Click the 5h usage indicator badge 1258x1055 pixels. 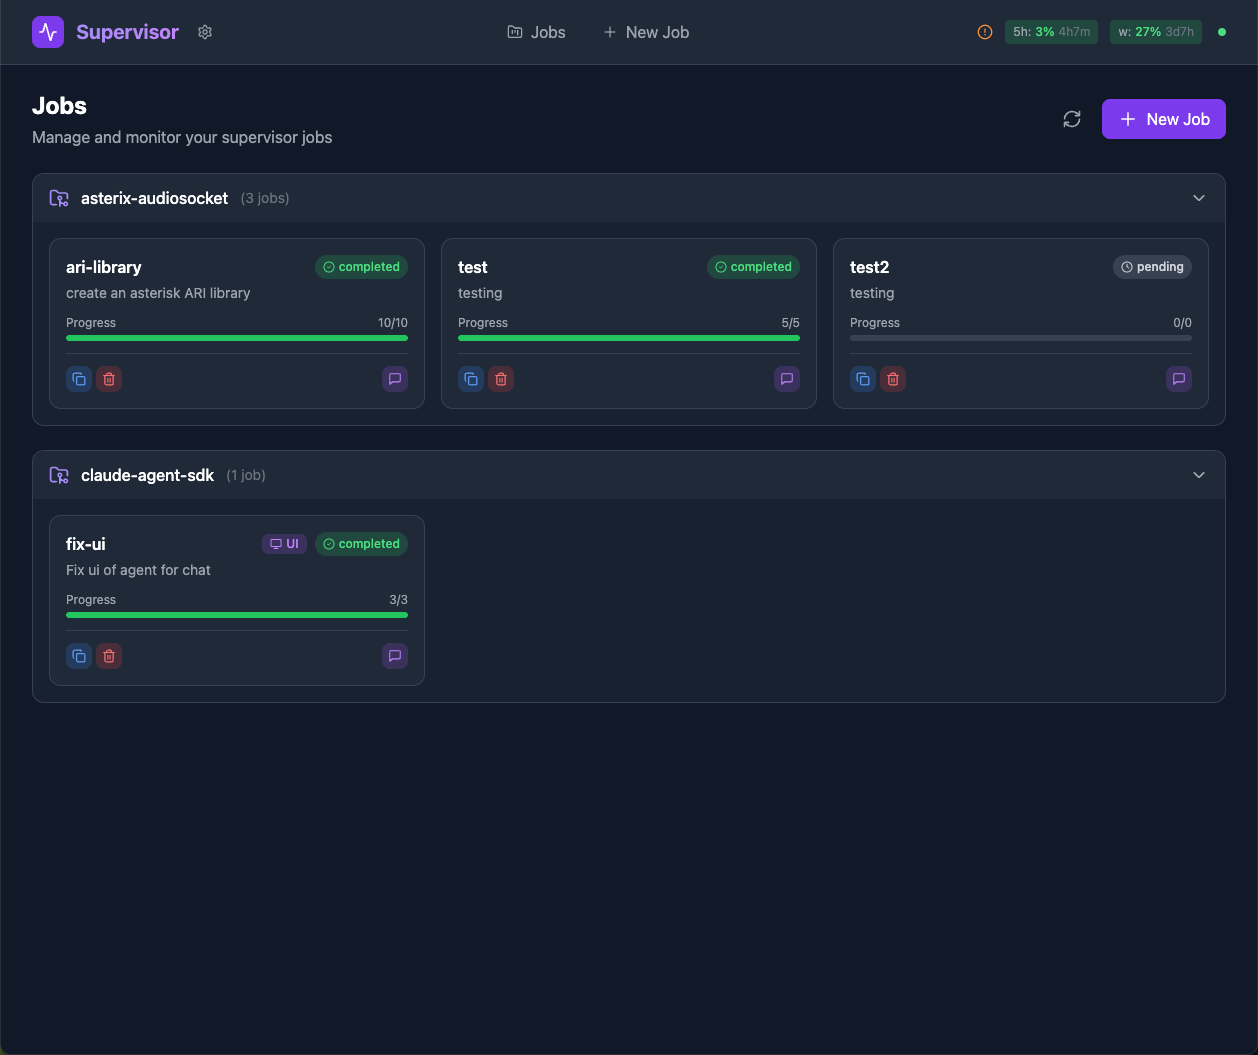point(1051,32)
